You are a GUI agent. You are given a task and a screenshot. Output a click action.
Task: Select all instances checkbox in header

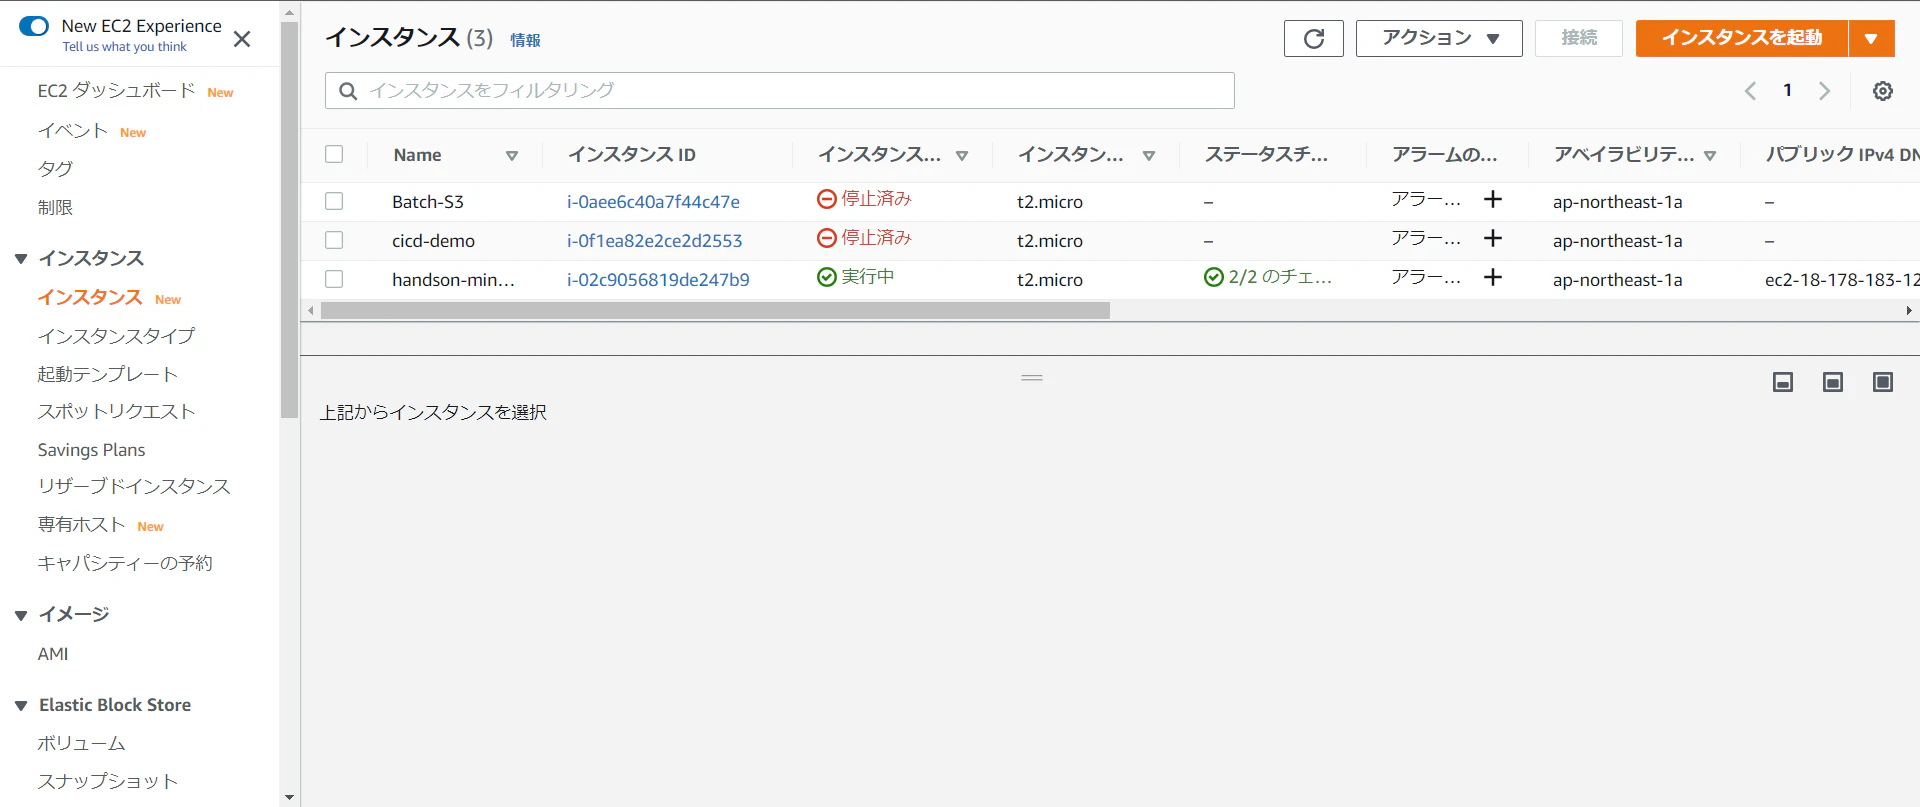[334, 154]
